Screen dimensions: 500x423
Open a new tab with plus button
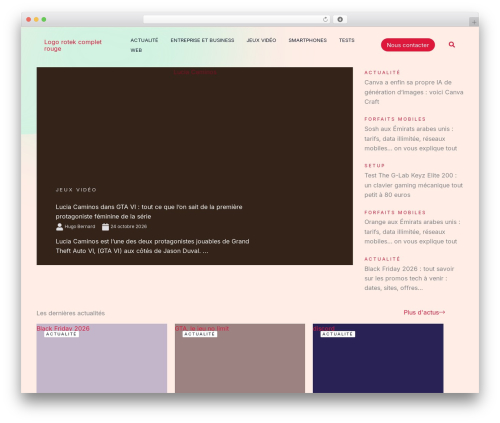click(474, 22)
